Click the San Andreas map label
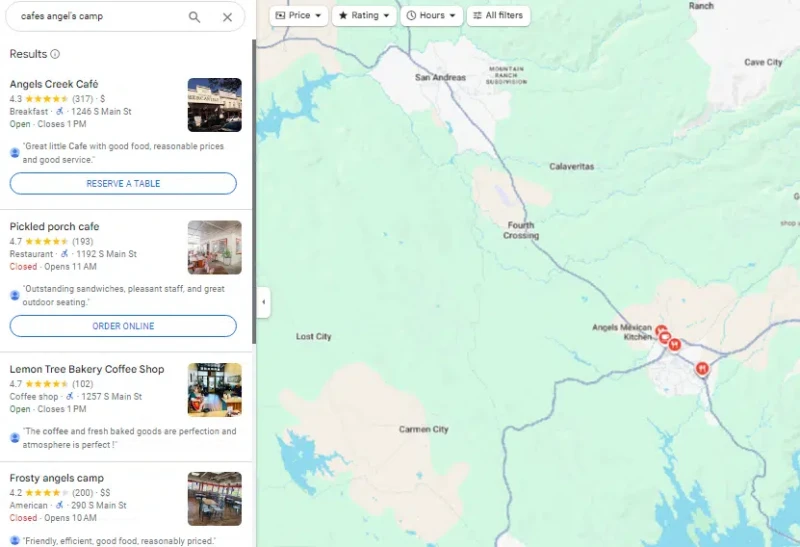 click(440, 78)
